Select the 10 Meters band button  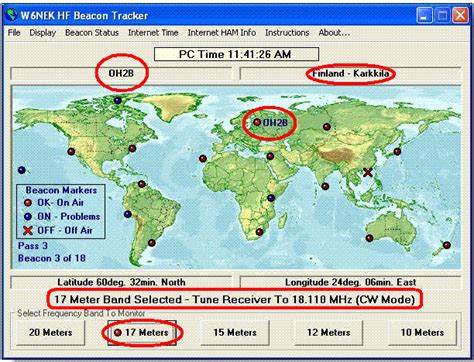pos(422,333)
